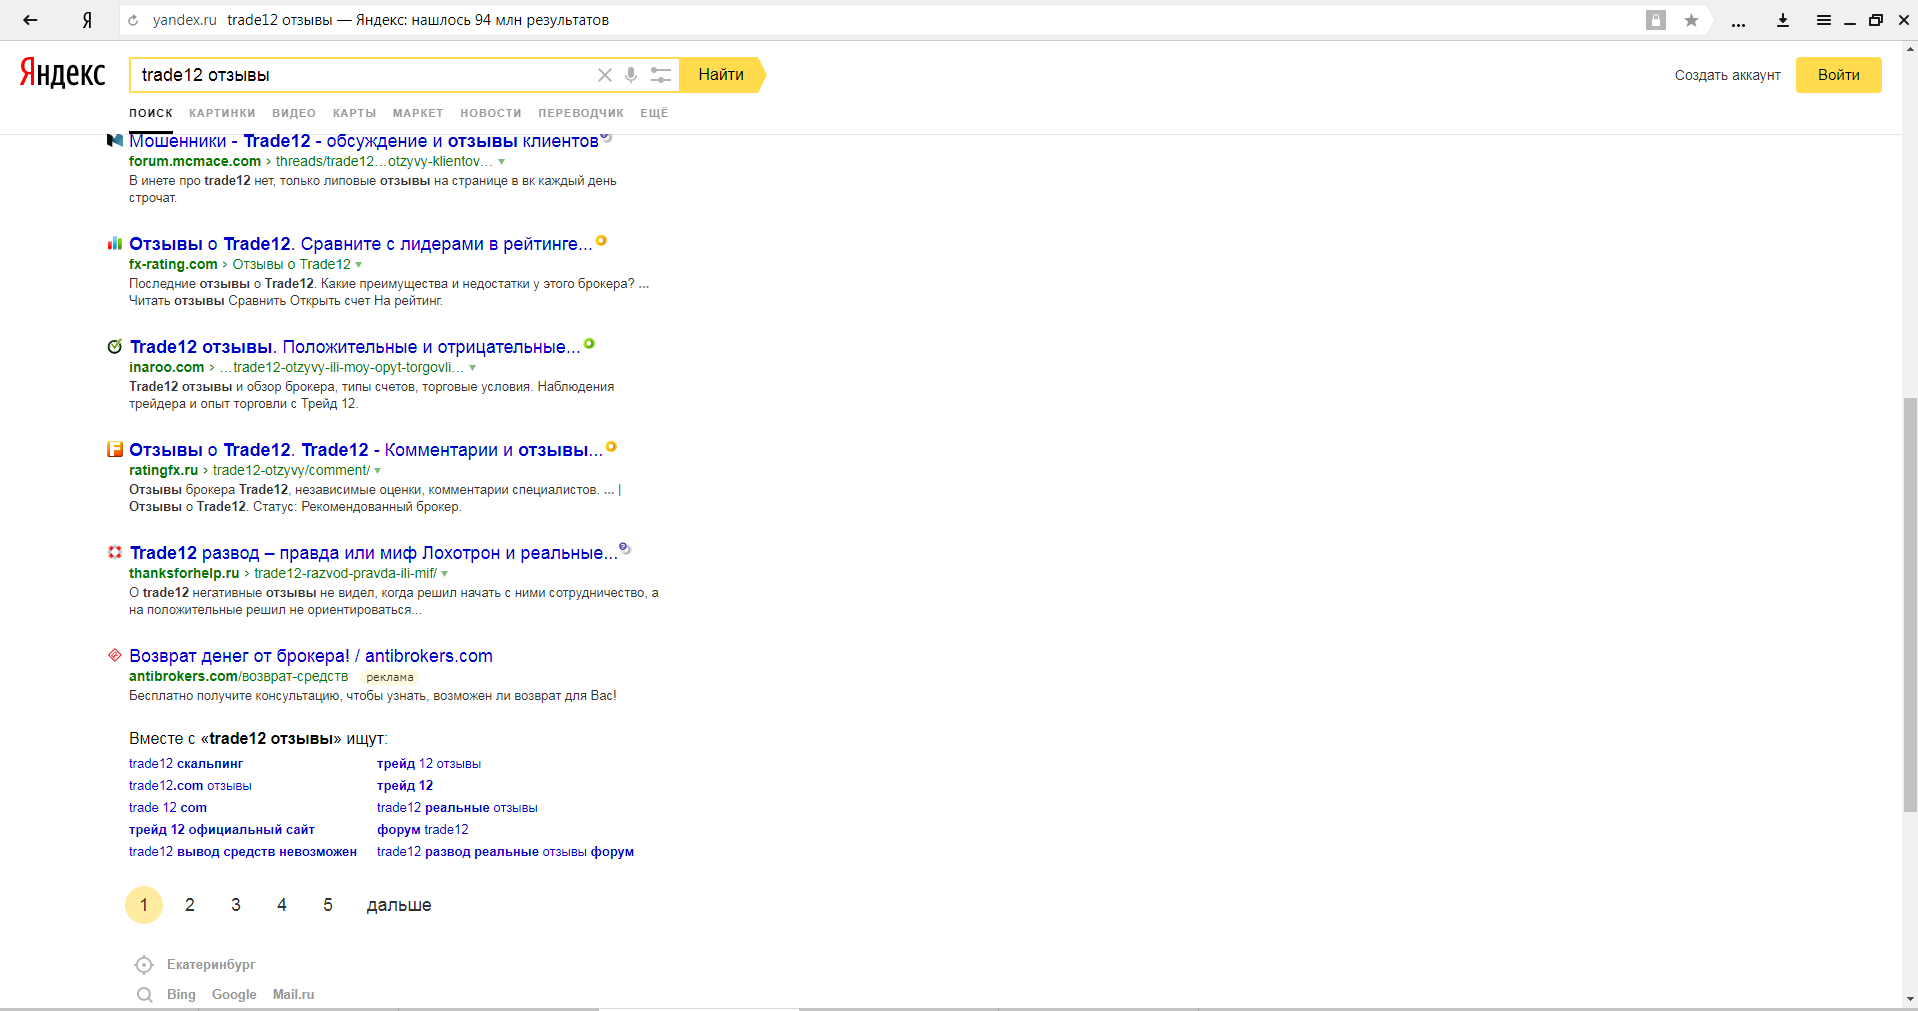This screenshot has height=1011, width=1918.
Task: Search the query in Mail.ru
Action: (293, 995)
